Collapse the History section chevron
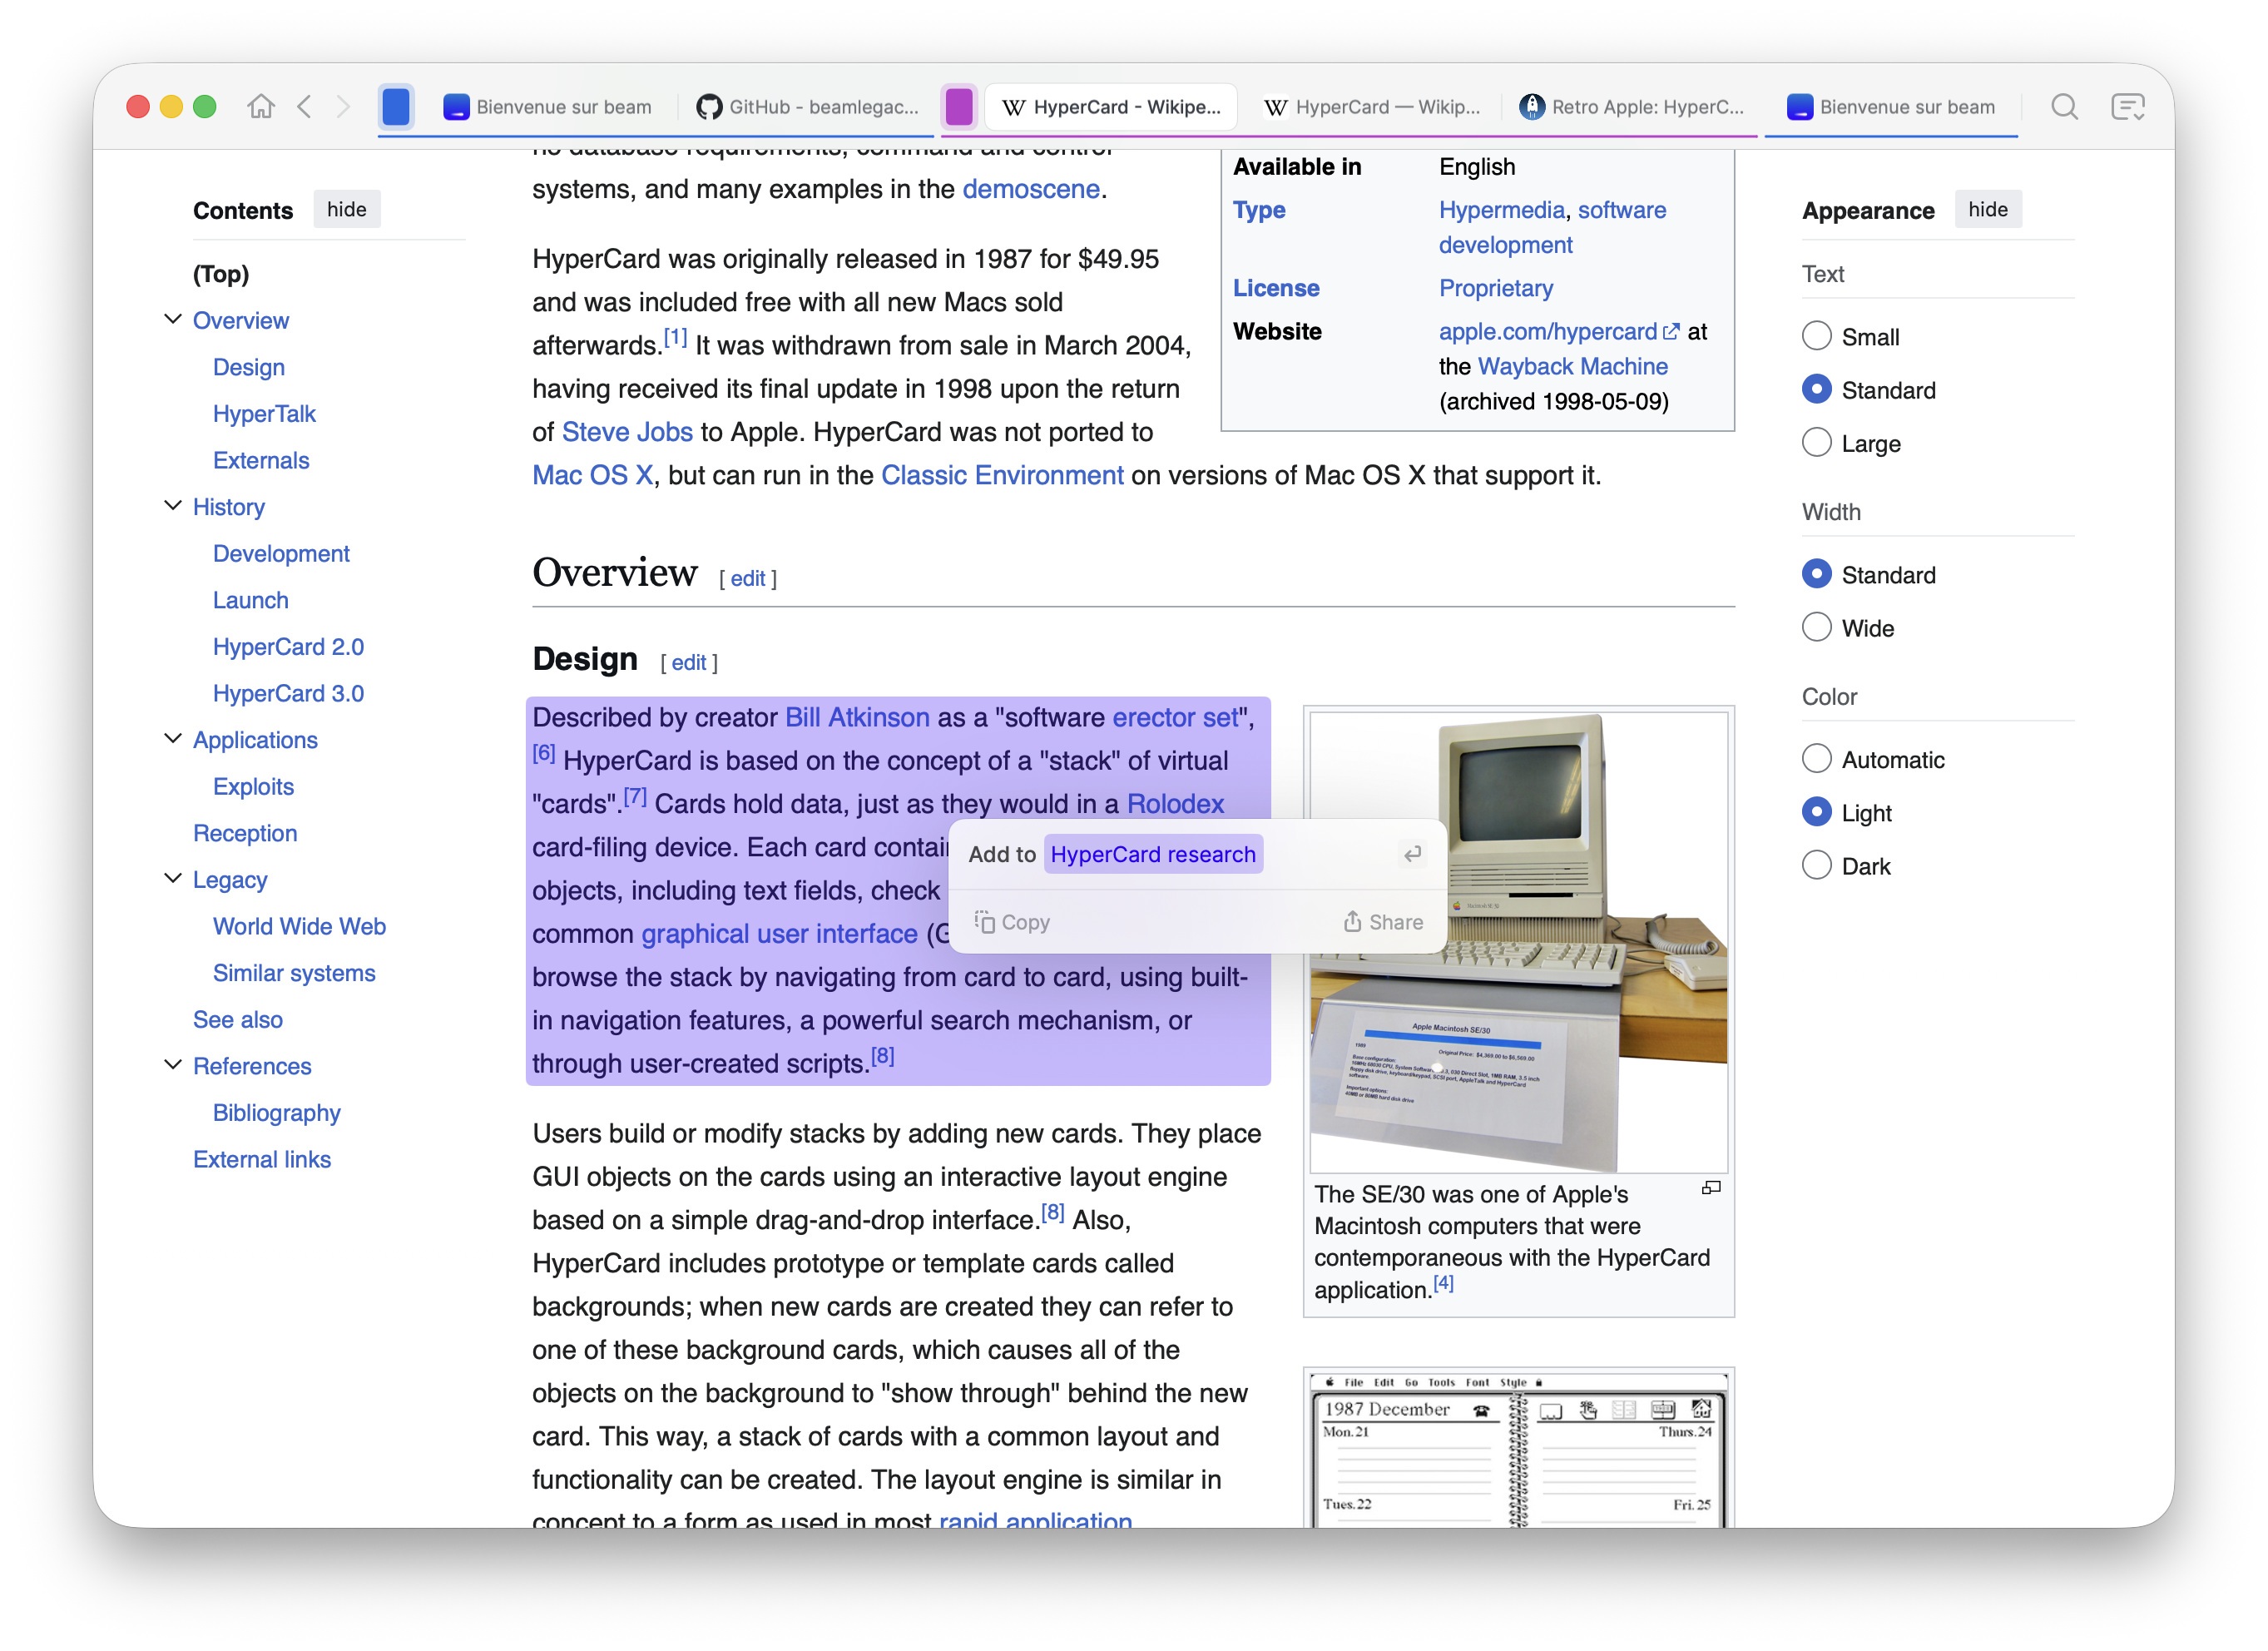 point(172,506)
